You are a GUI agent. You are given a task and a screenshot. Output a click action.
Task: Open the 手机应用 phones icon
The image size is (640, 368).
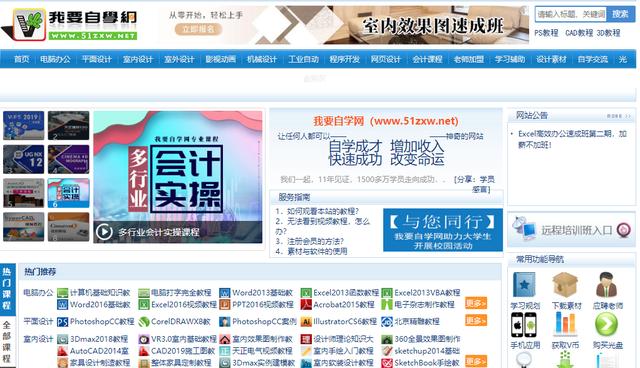(x=524, y=325)
